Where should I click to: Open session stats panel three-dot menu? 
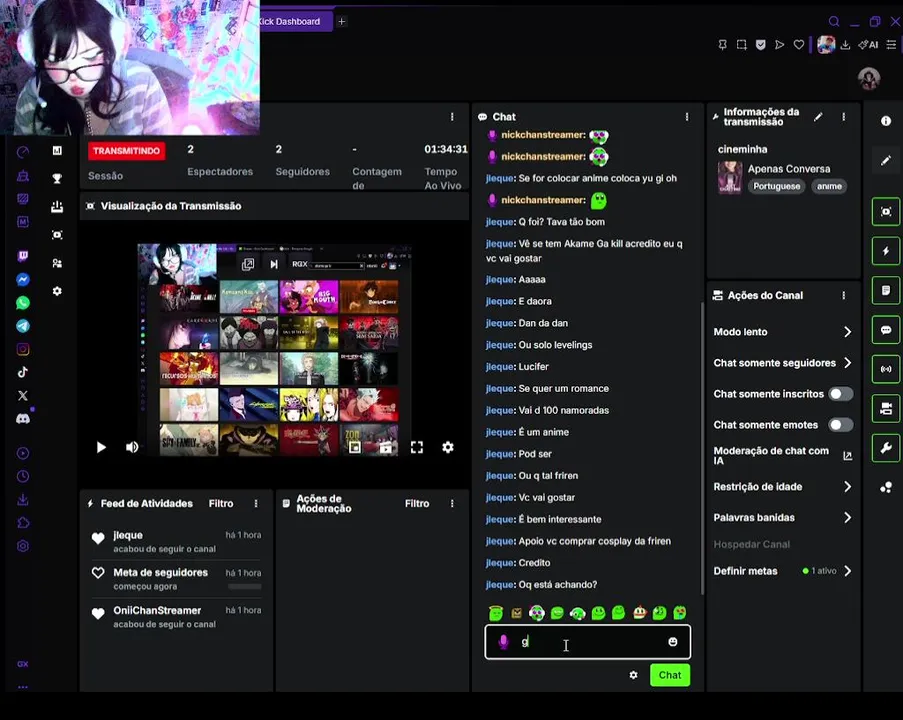click(x=452, y=117)
